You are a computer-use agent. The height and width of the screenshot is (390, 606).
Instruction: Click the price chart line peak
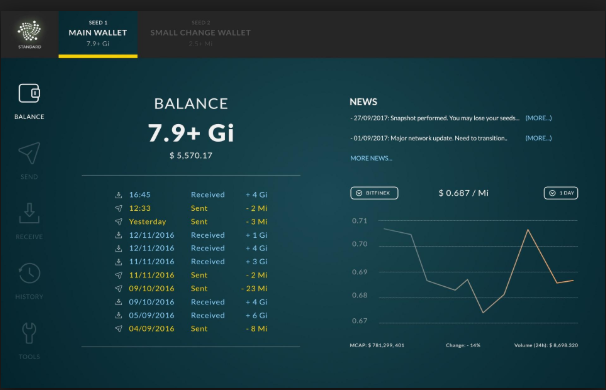528,230
